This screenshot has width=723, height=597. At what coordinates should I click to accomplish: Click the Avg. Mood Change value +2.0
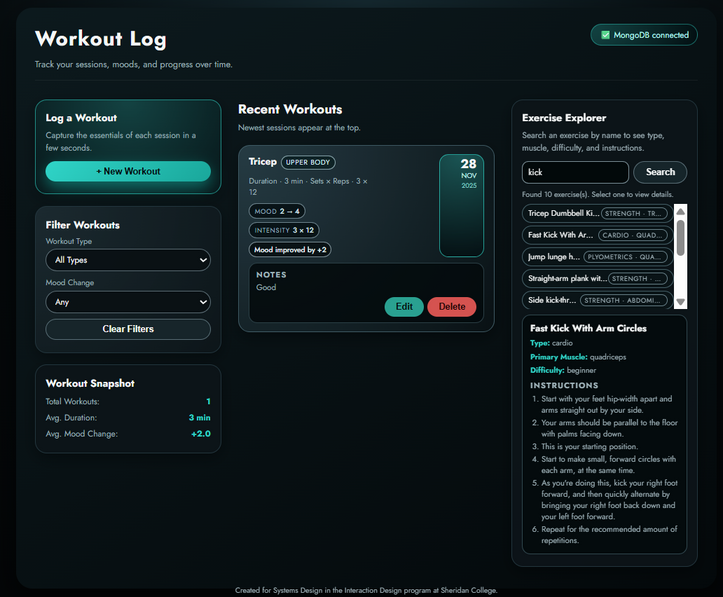[x=201, y=434]
